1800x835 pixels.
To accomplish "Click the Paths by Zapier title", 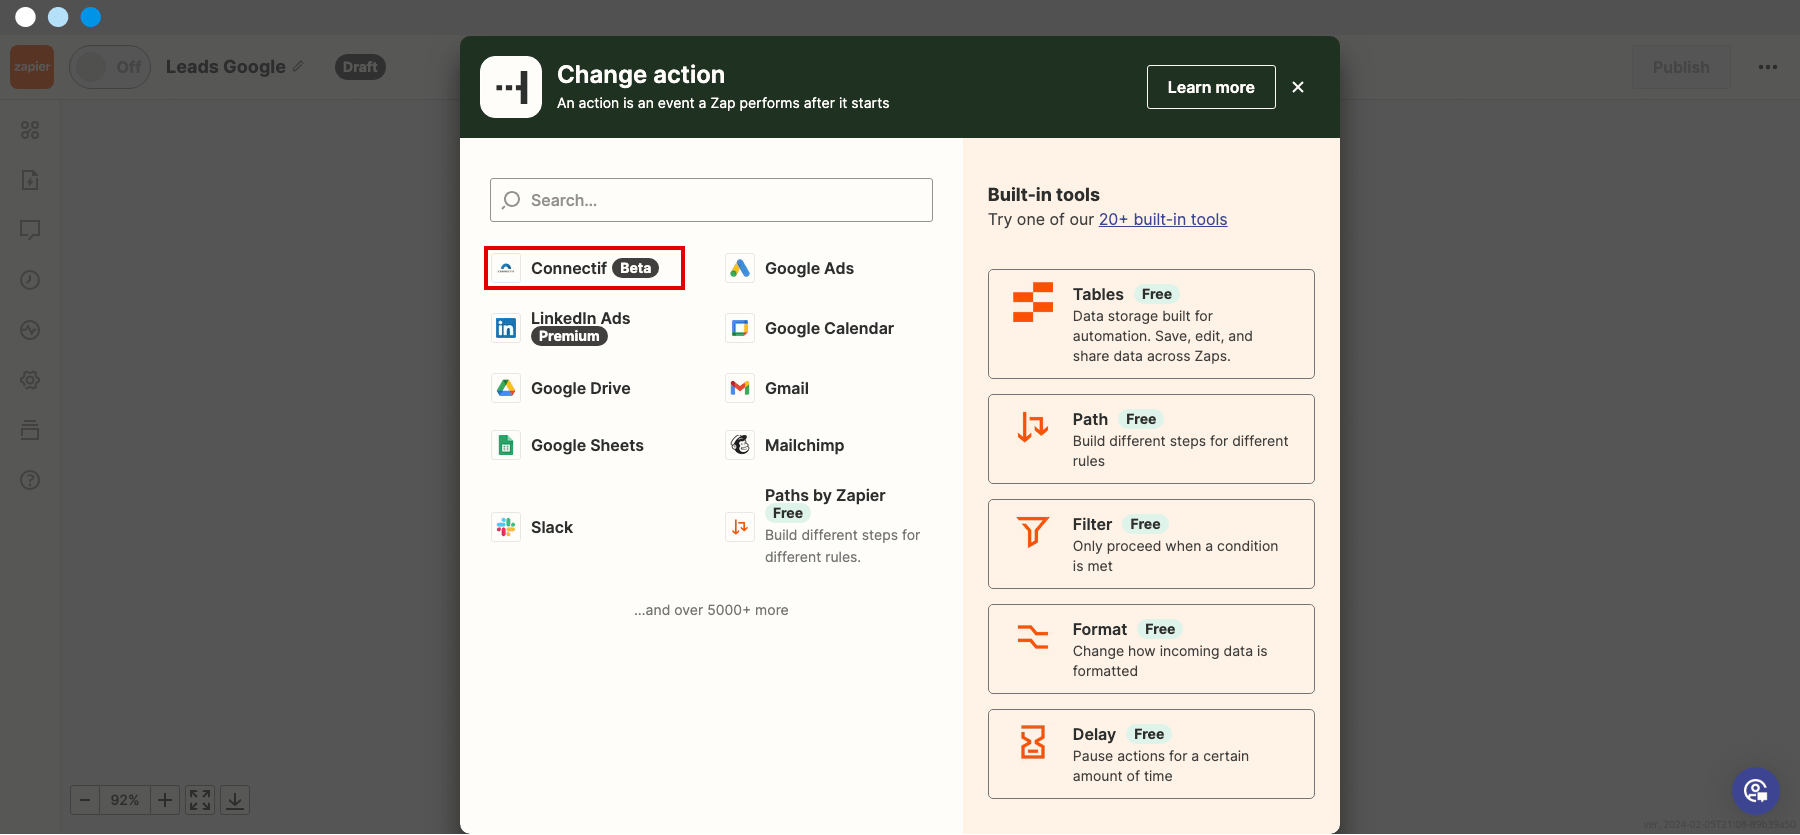I will [x=825, y=495].
